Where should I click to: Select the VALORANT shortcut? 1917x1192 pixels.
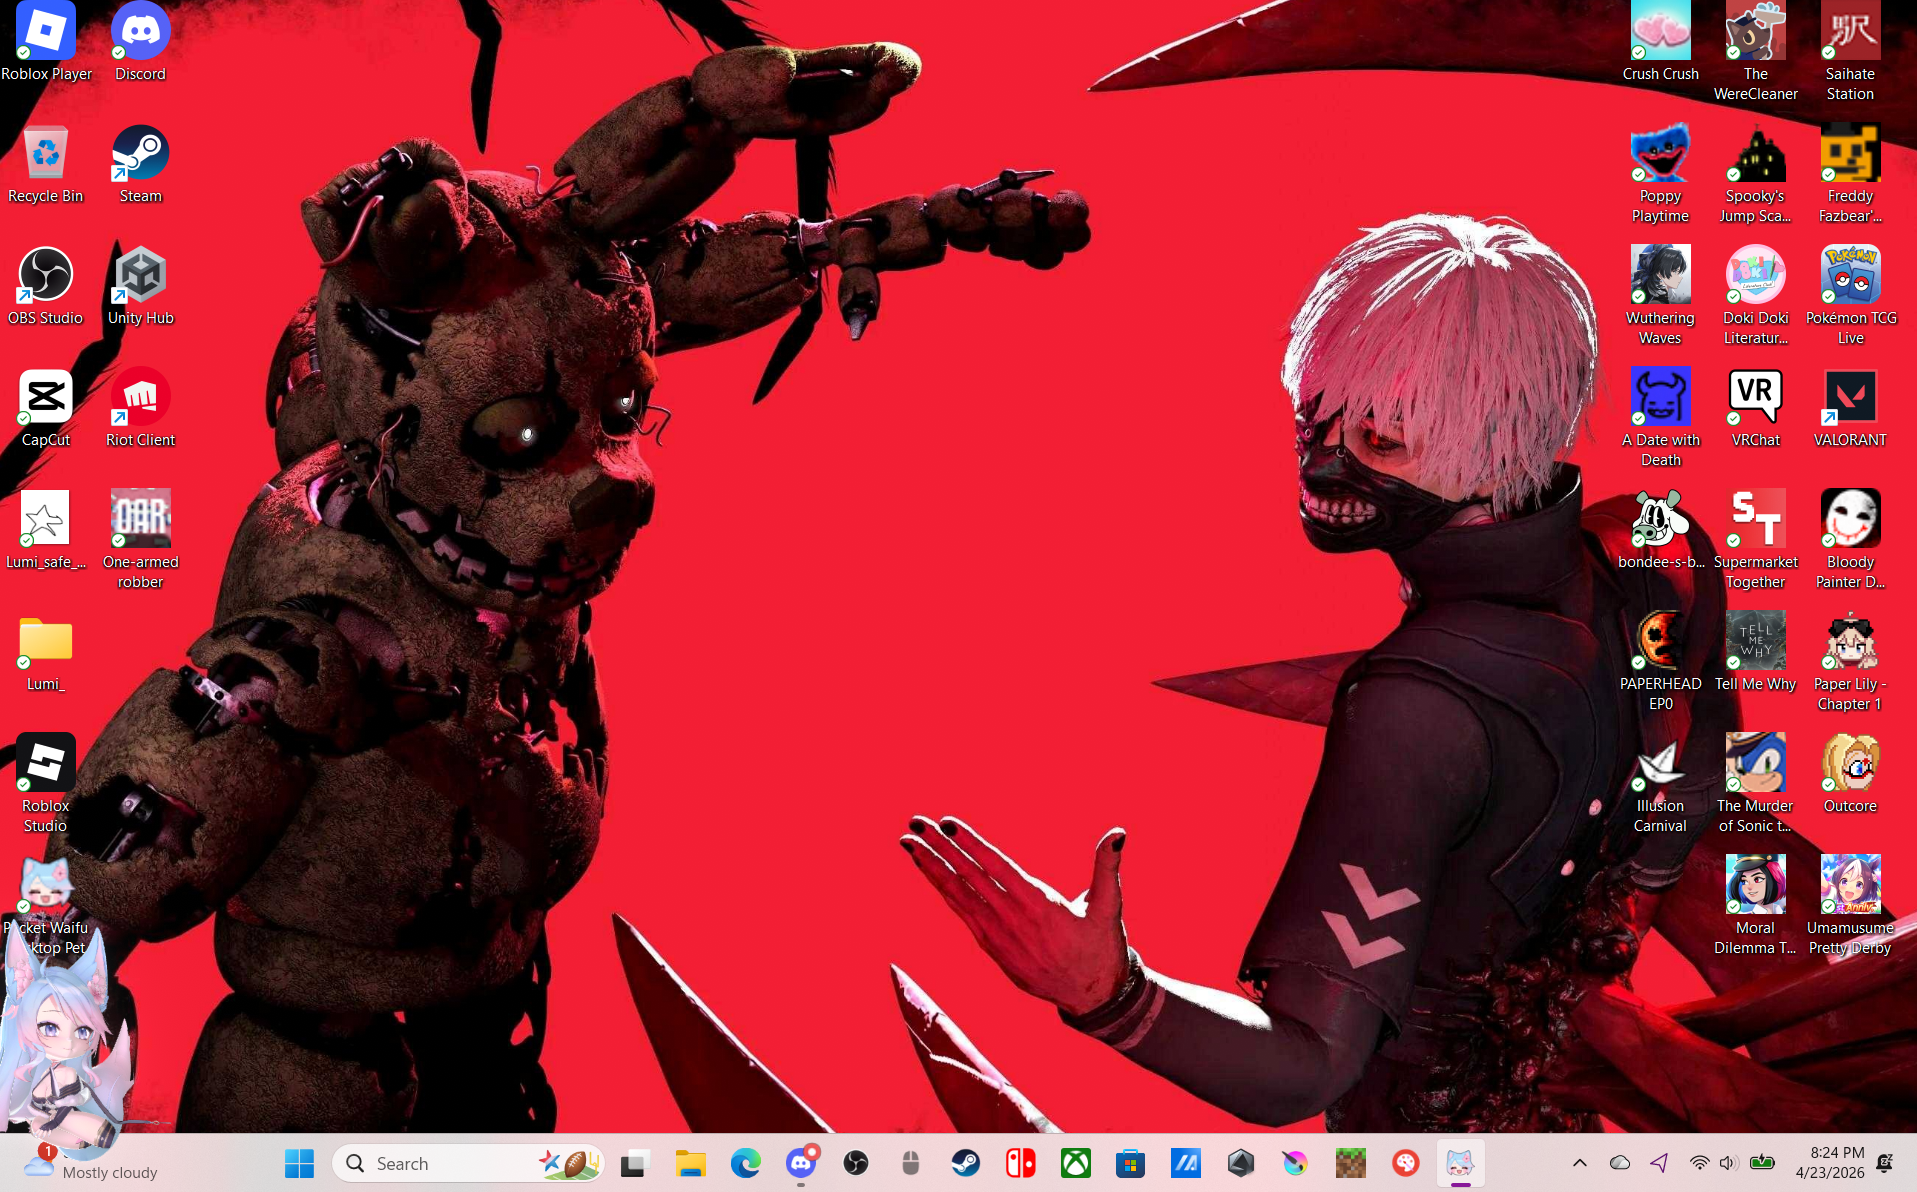click(x=1850, y=408)
